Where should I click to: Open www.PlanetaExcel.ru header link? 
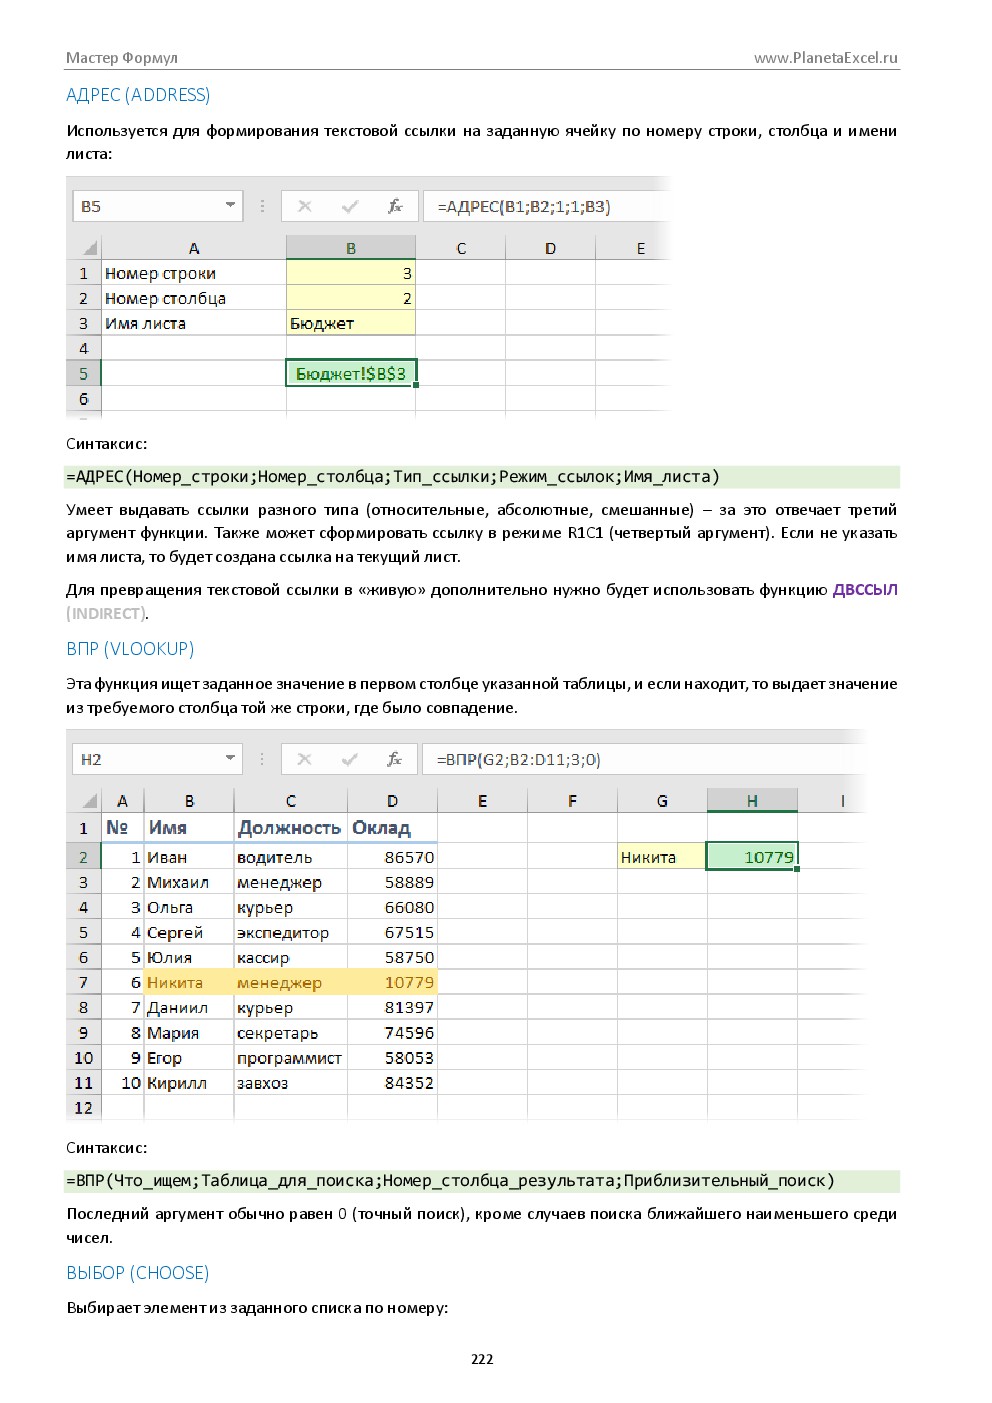tap(826, 58)
